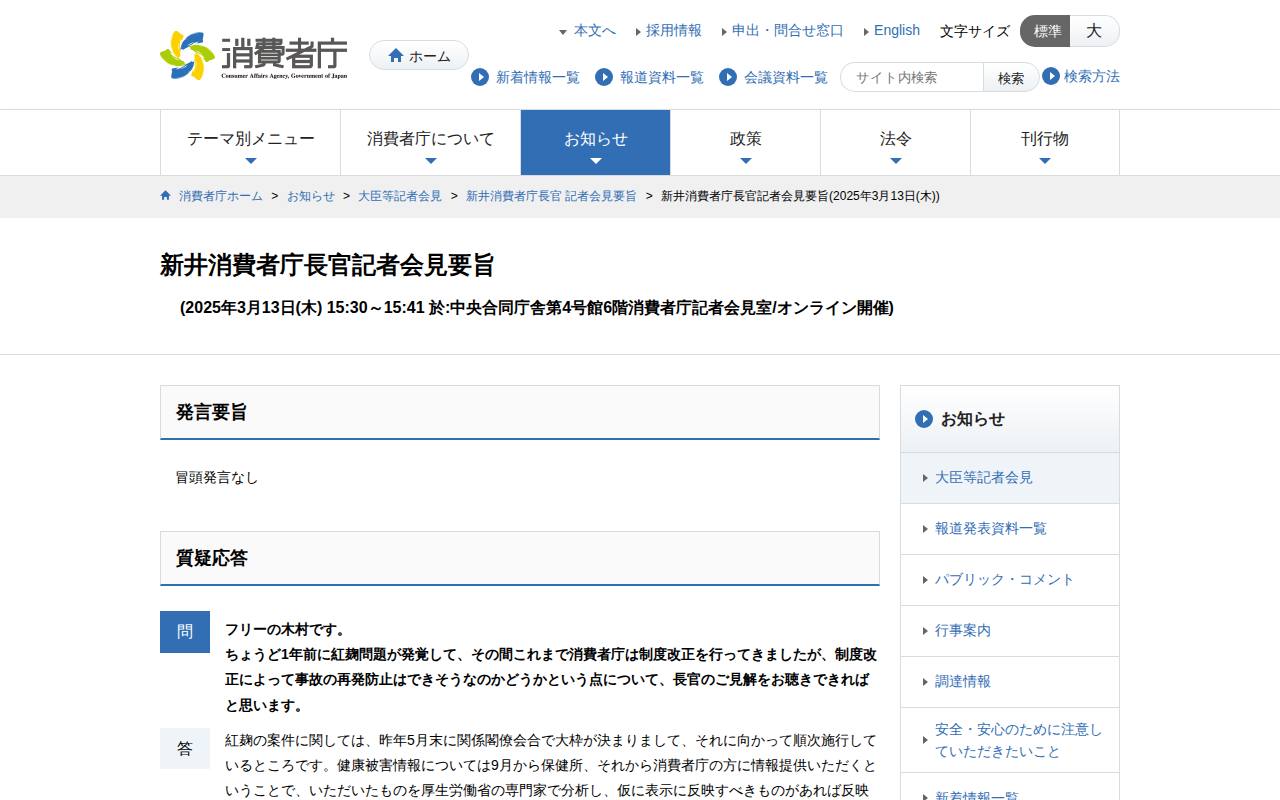Go to 大臣等記者会見 breadcrumb link
Screen dimensions: 1280x800
tap(400, 196)
